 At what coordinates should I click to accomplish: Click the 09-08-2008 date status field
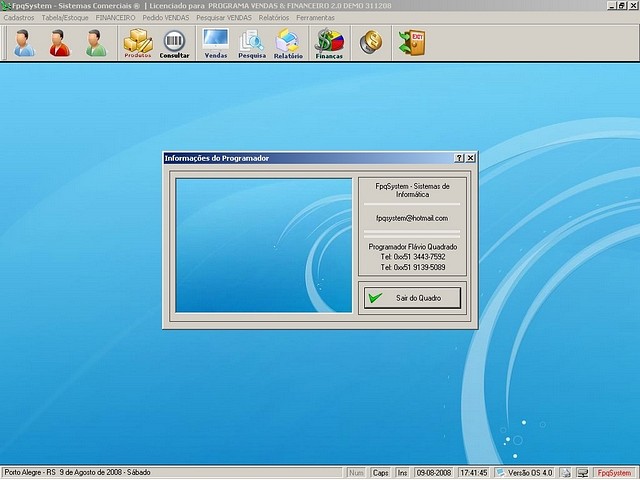coord(433,473)
